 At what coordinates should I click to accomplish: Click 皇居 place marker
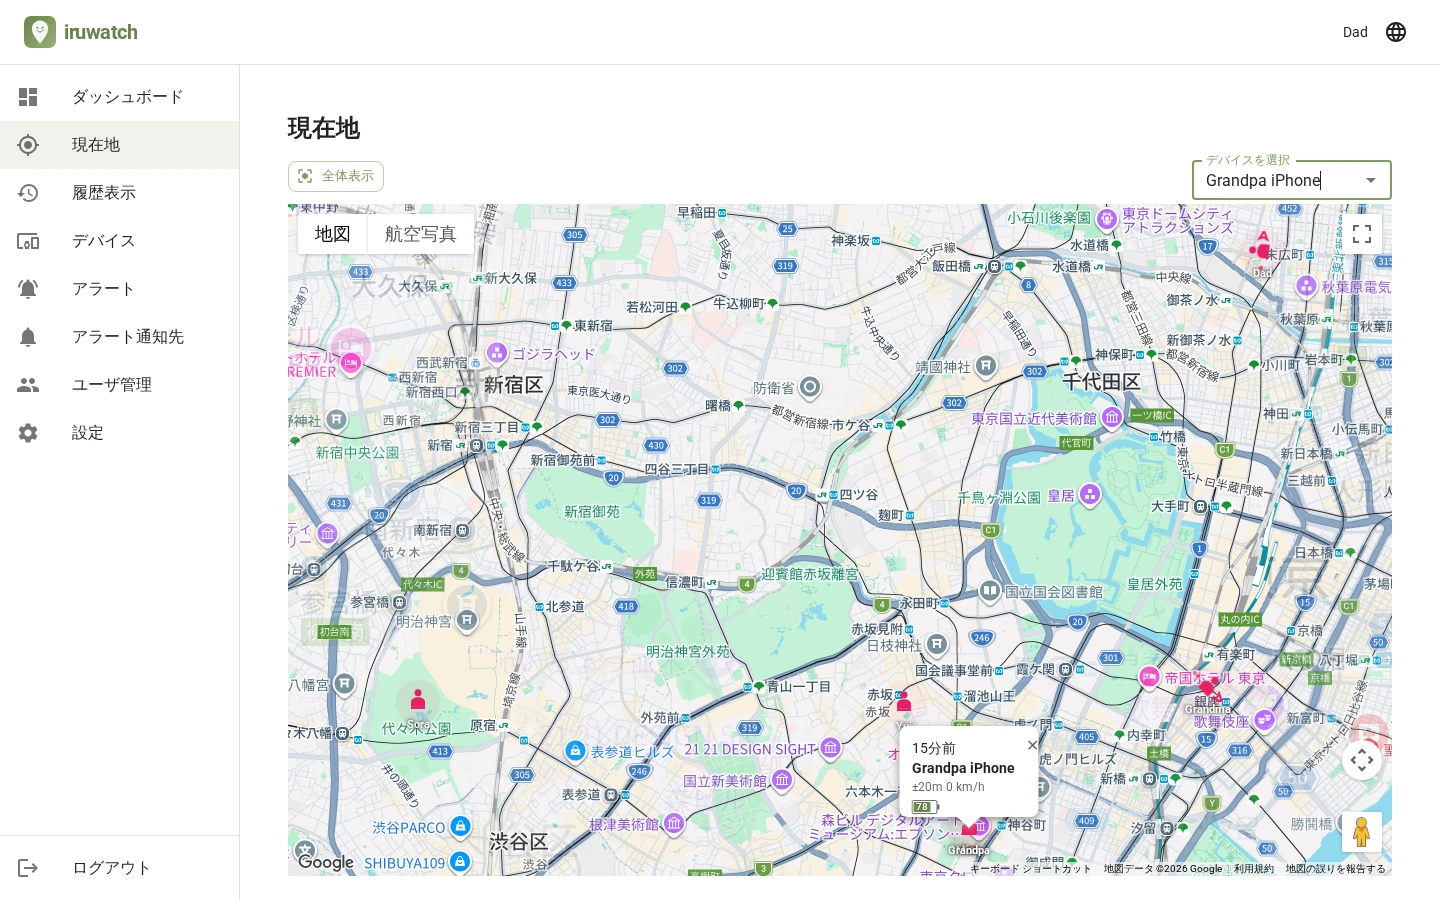click(x=1090, y=494)
